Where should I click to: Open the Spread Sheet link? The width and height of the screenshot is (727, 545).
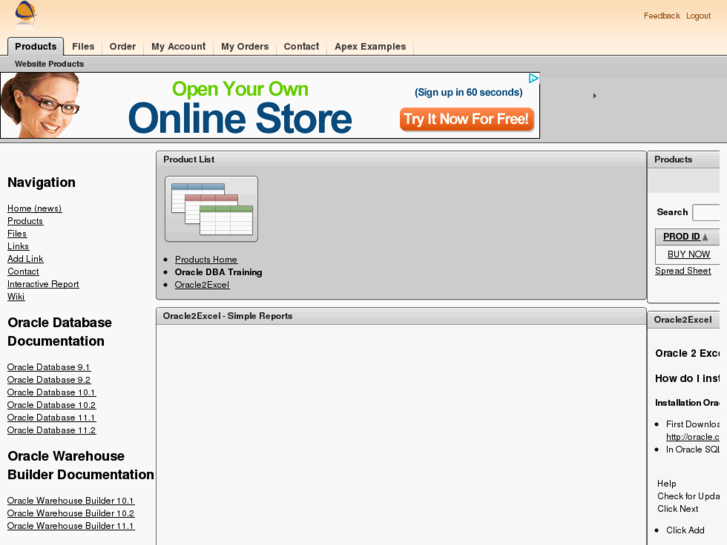(682, 270)
